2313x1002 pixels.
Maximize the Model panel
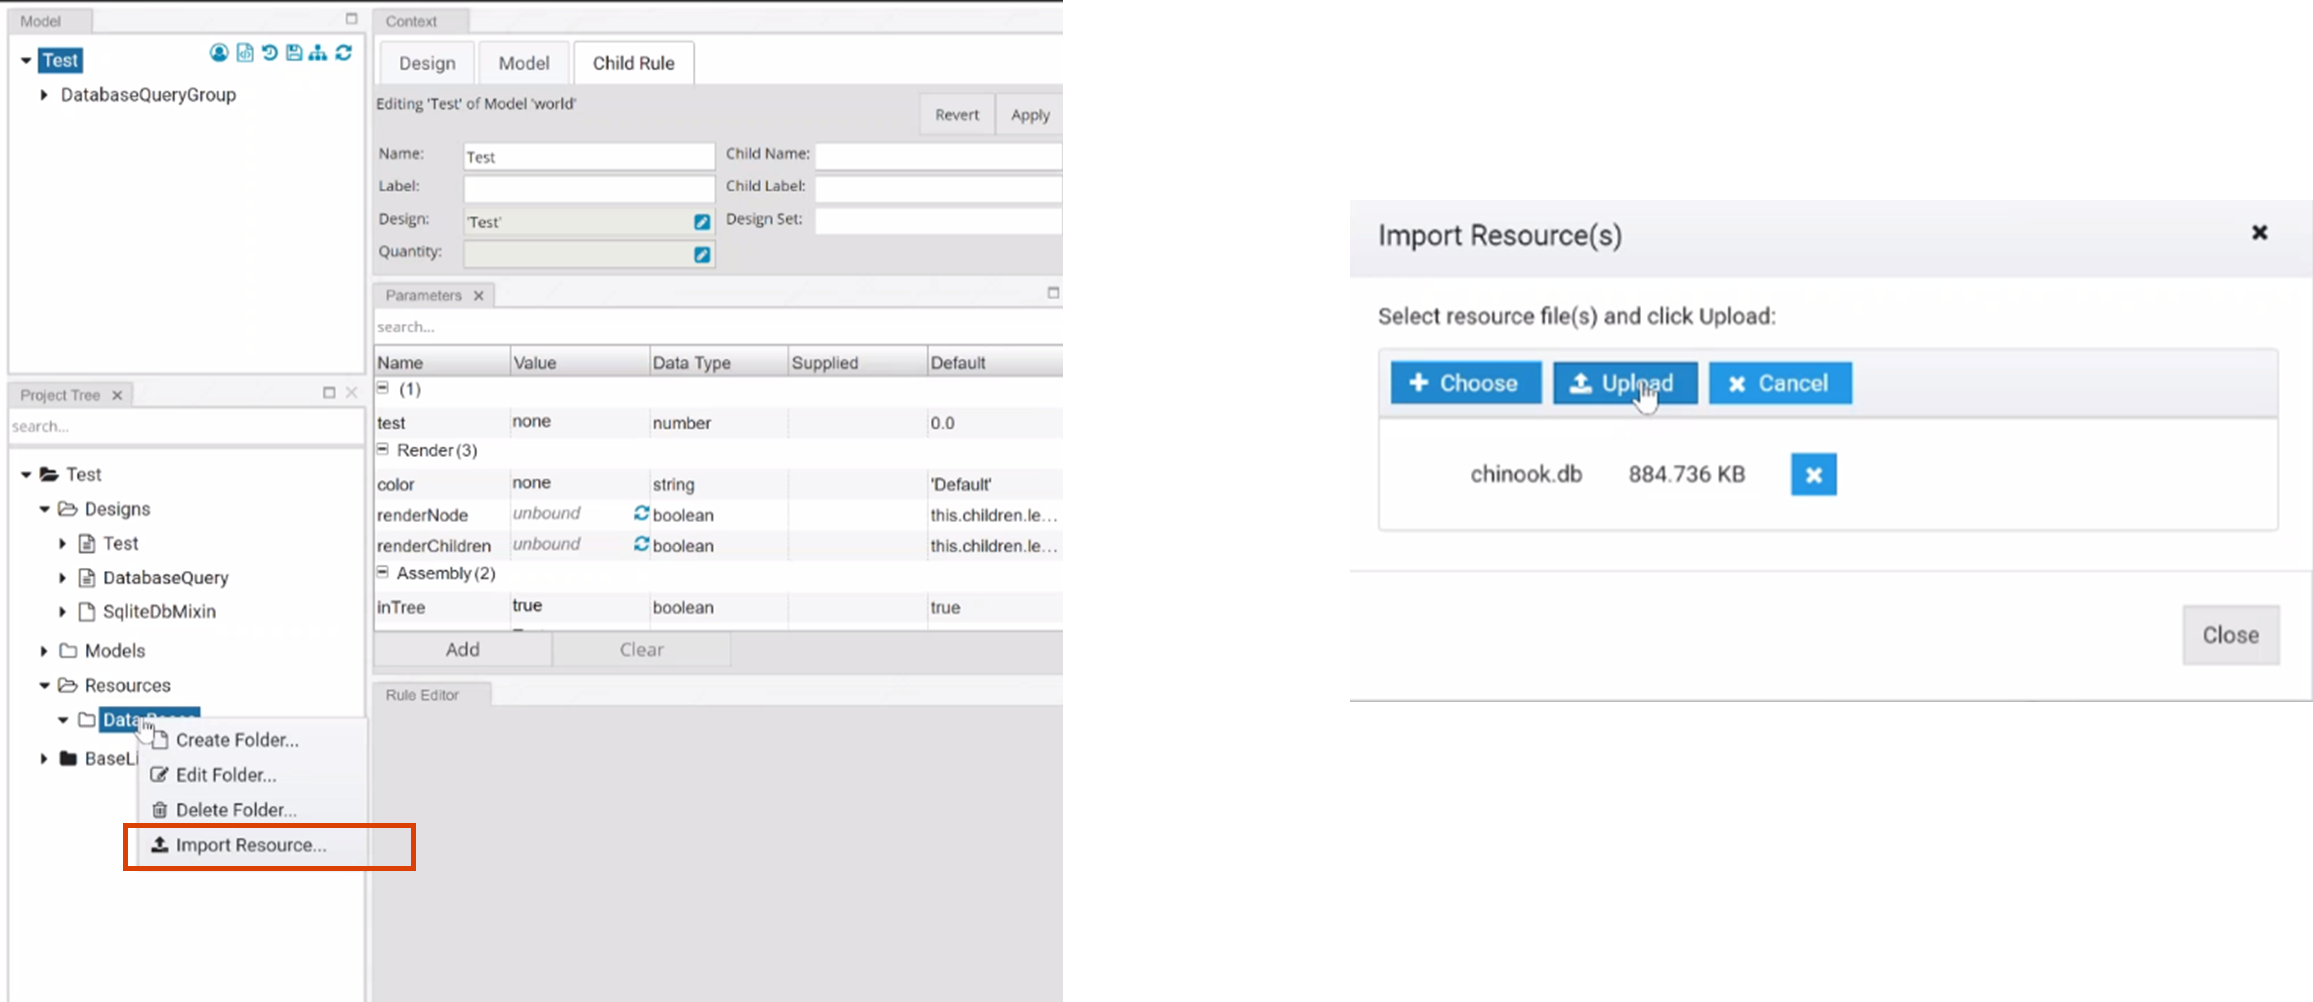click(351, 18)
